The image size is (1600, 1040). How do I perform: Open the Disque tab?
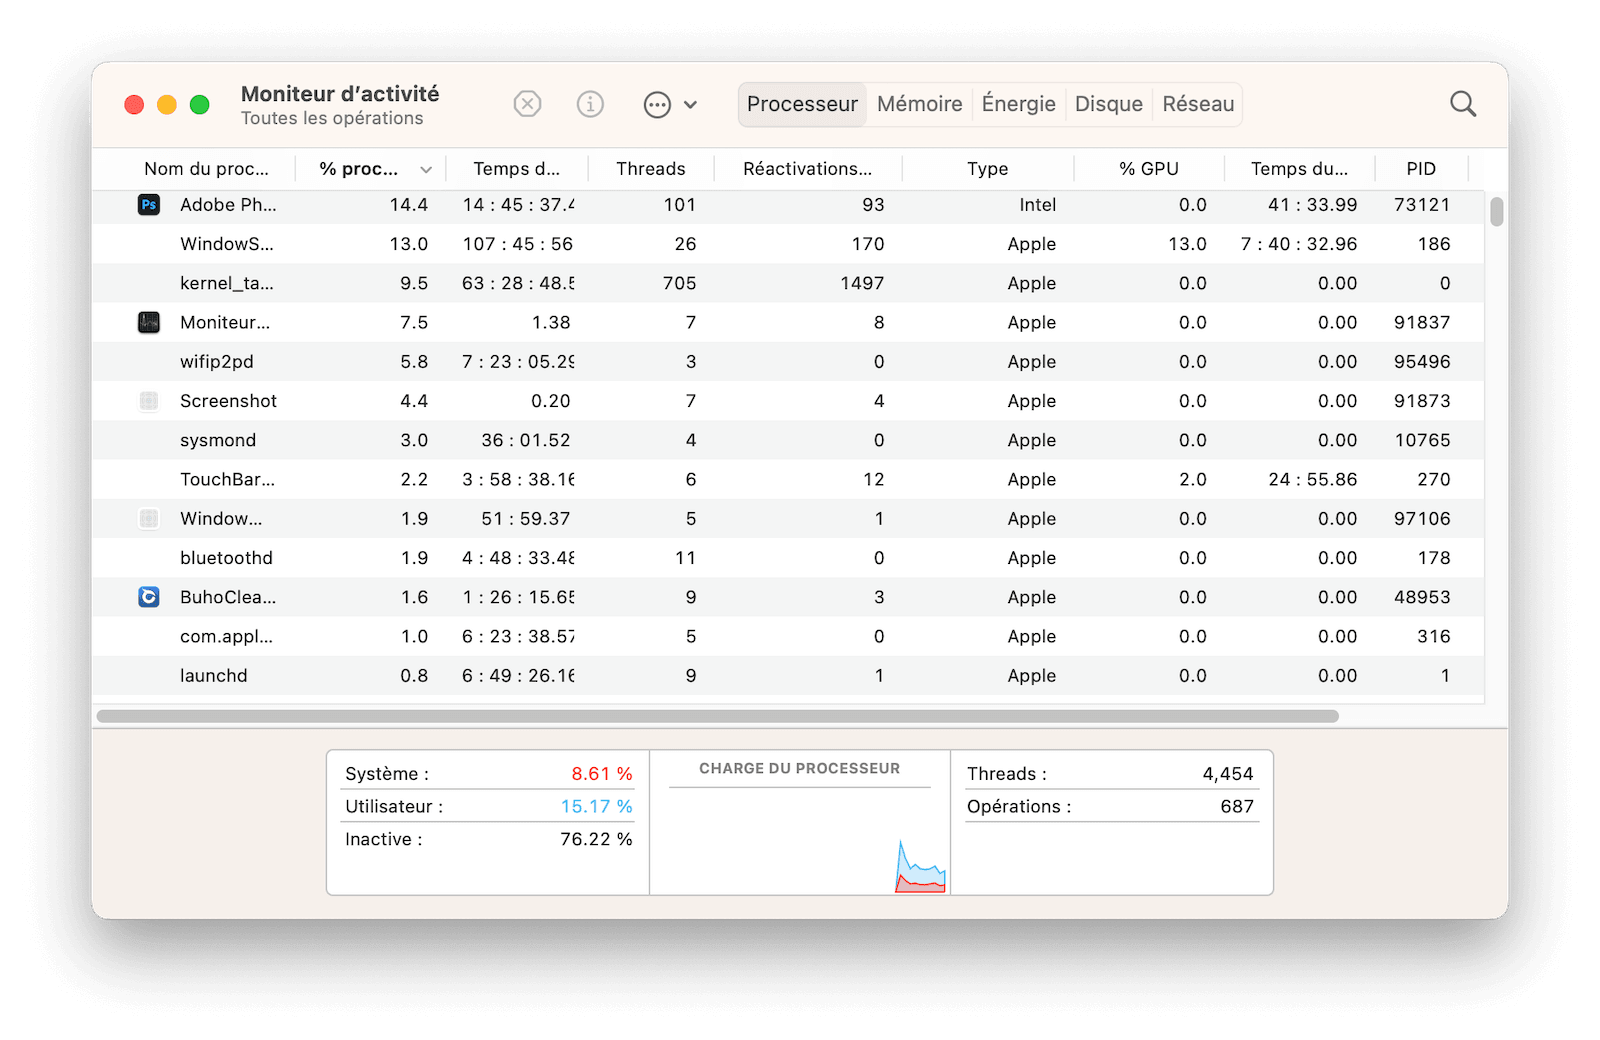1108,104
